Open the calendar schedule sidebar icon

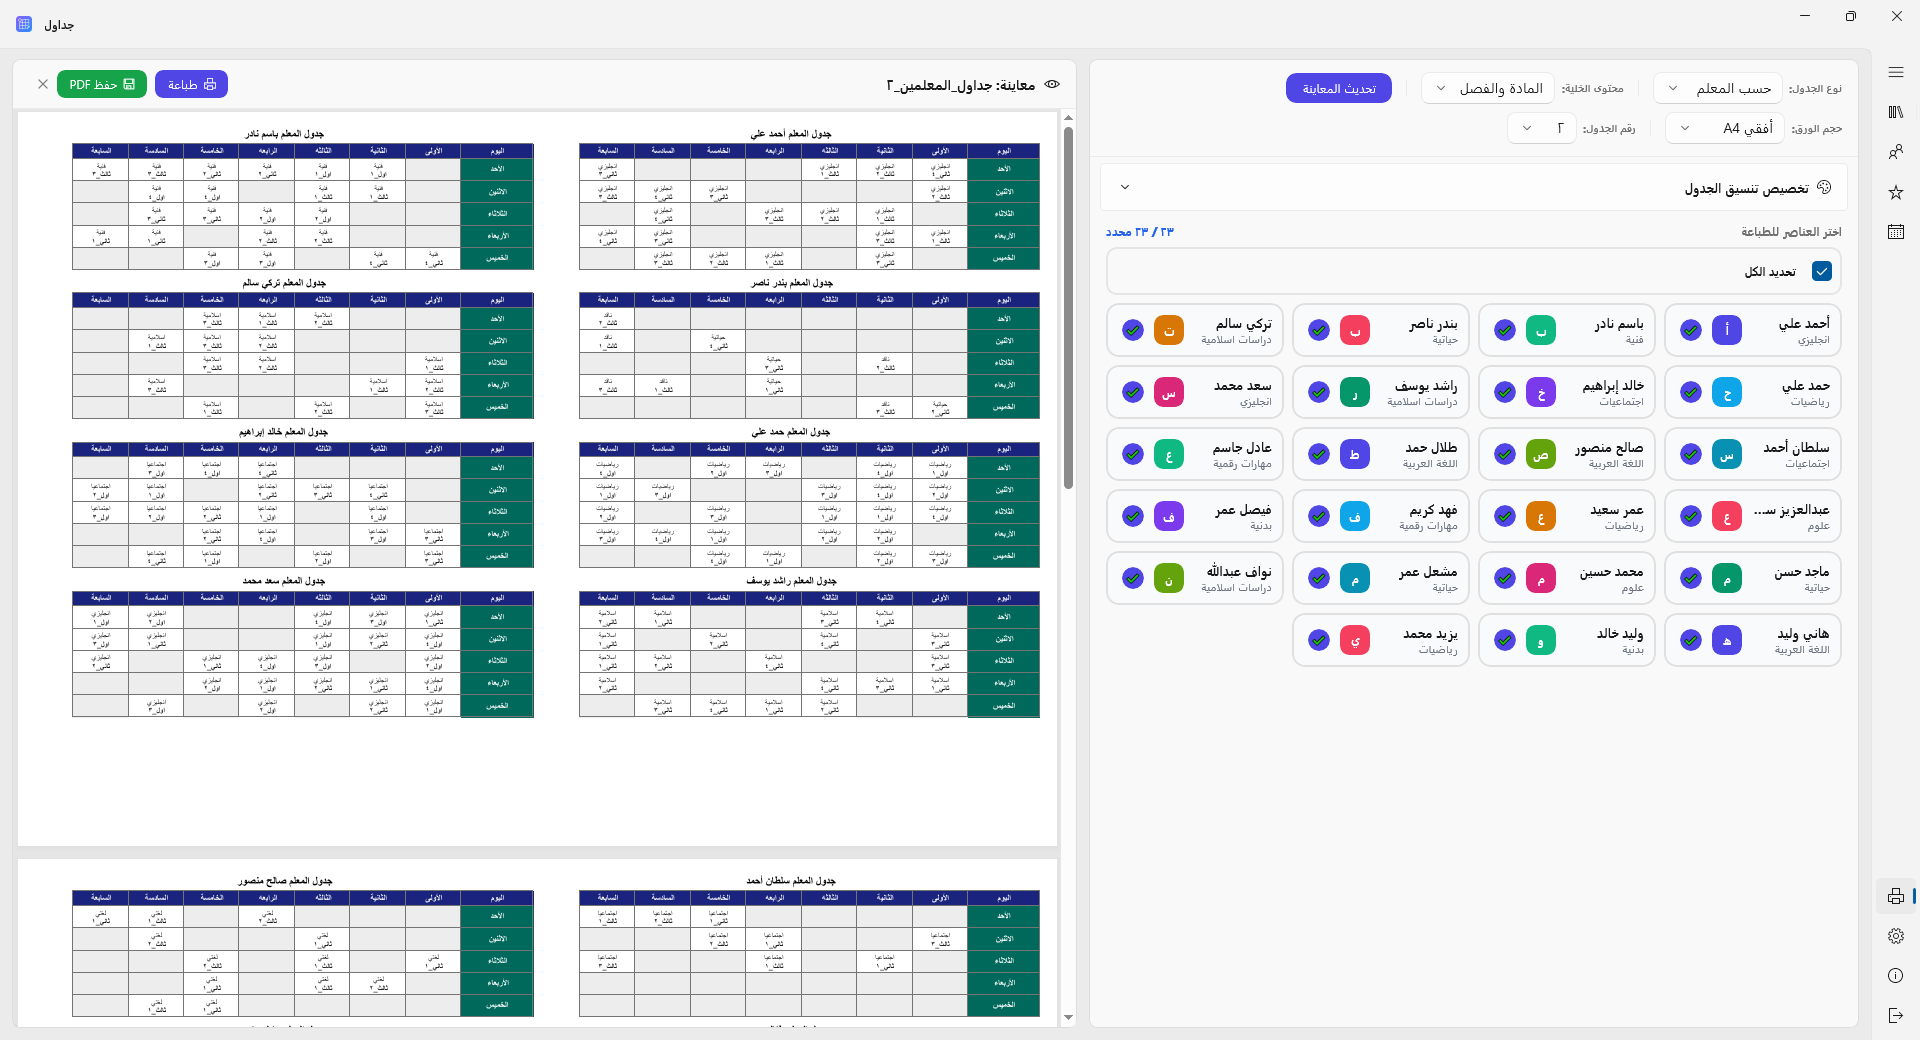click(1895, 232)
